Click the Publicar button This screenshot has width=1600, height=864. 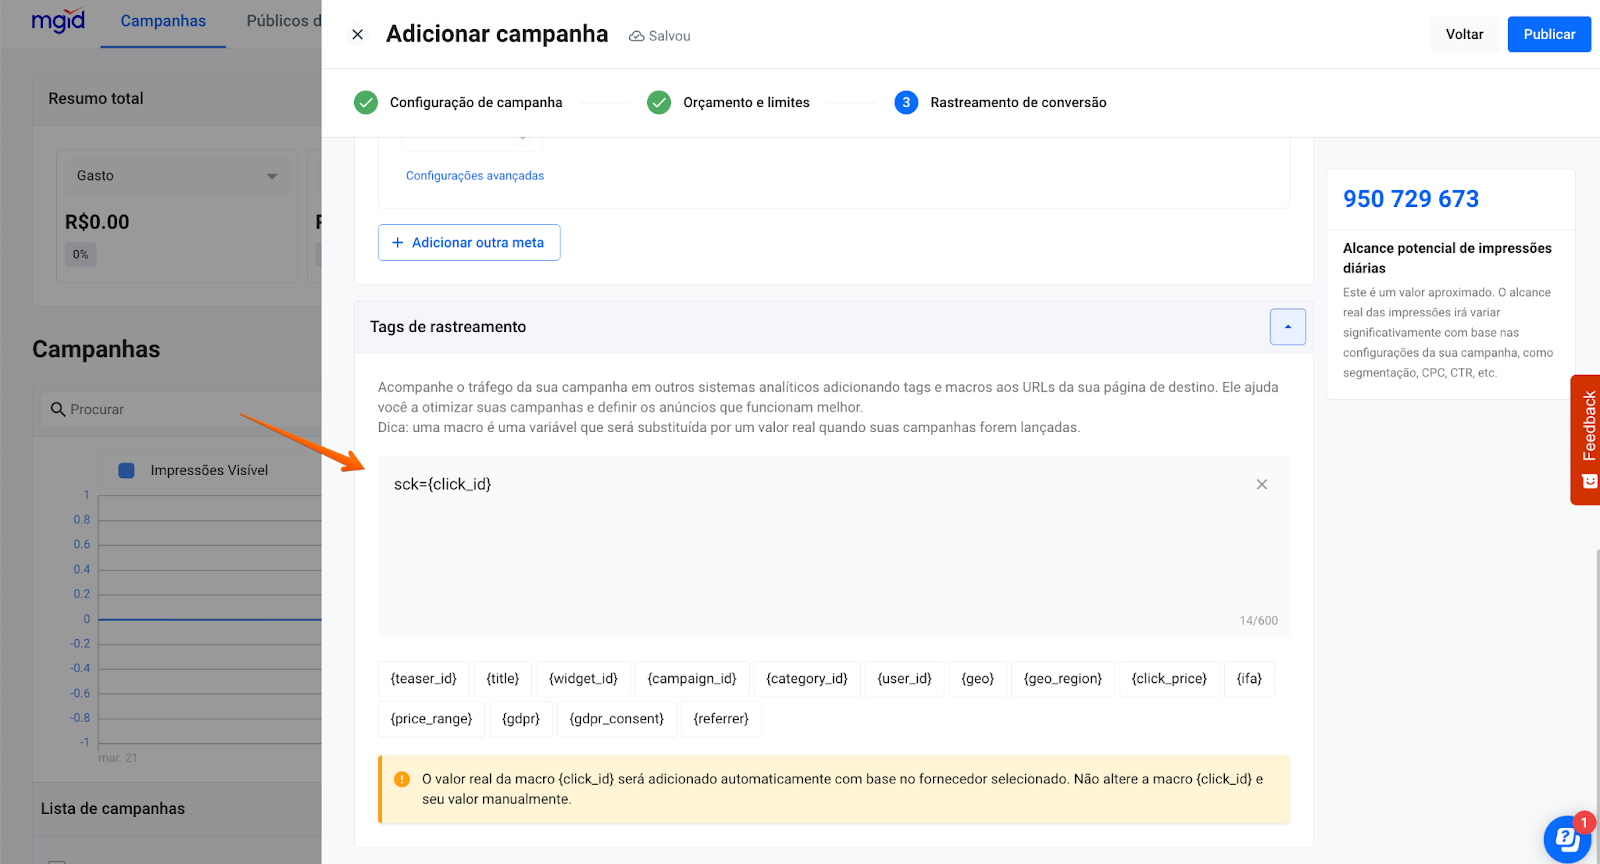click(1548, 34)
